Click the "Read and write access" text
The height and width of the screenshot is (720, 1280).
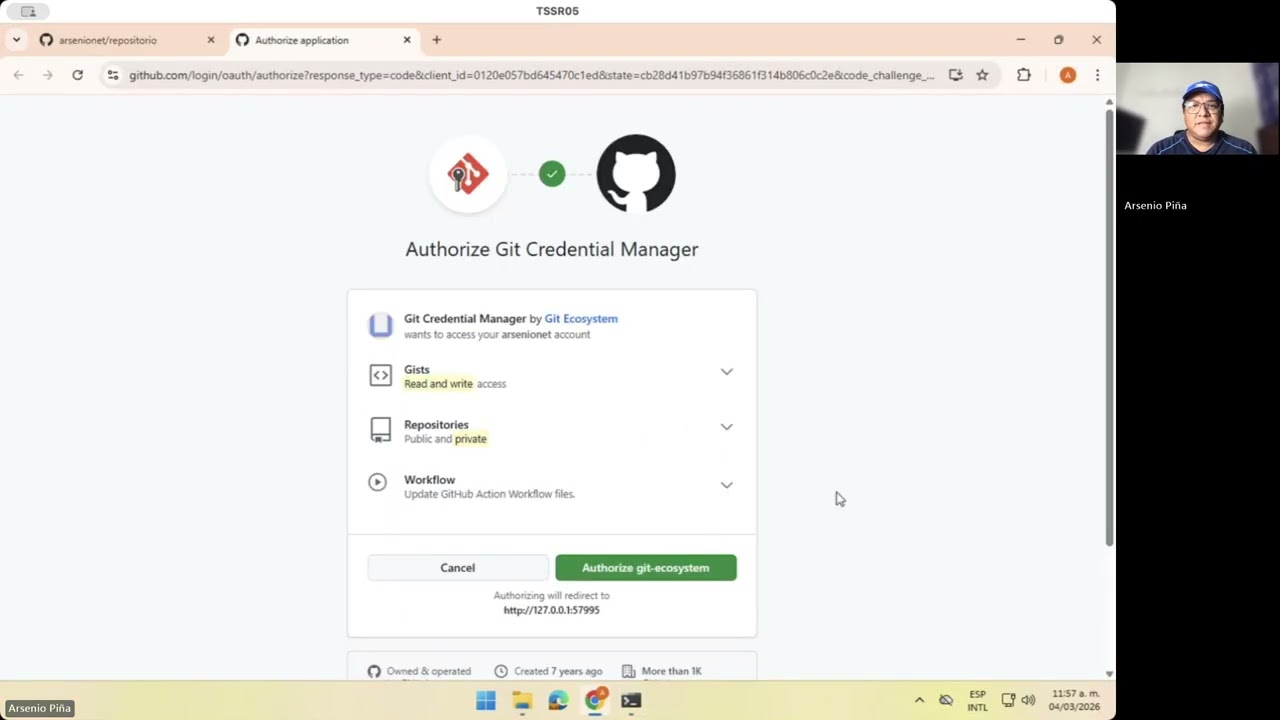(455, 384)
